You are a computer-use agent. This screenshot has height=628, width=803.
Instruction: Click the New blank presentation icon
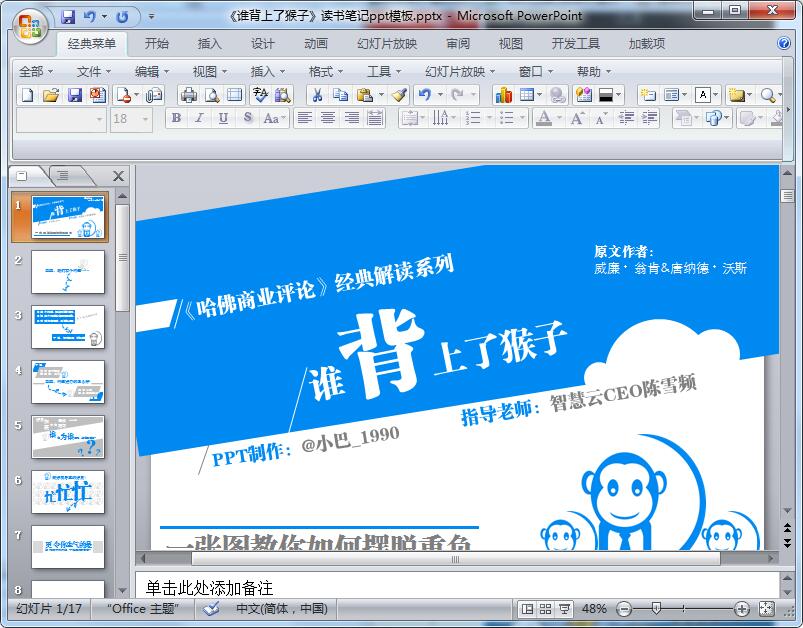[28, 95]
